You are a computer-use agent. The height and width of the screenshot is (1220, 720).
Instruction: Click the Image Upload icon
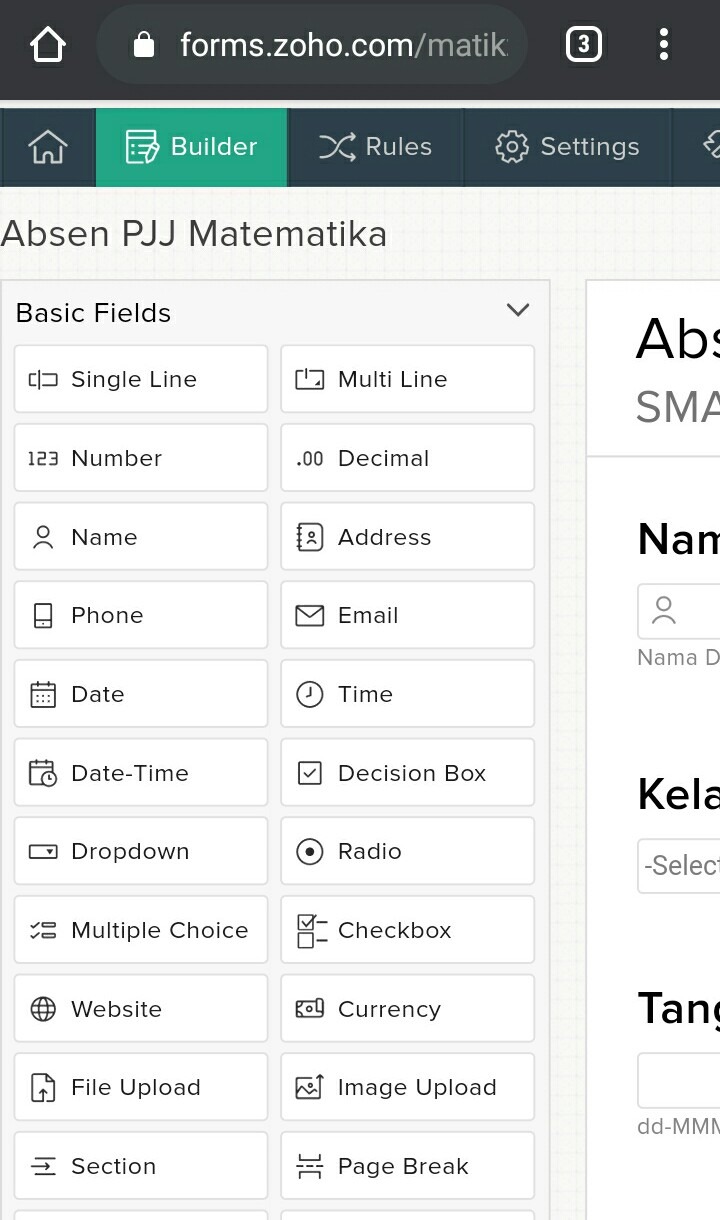coord(310,1087)
